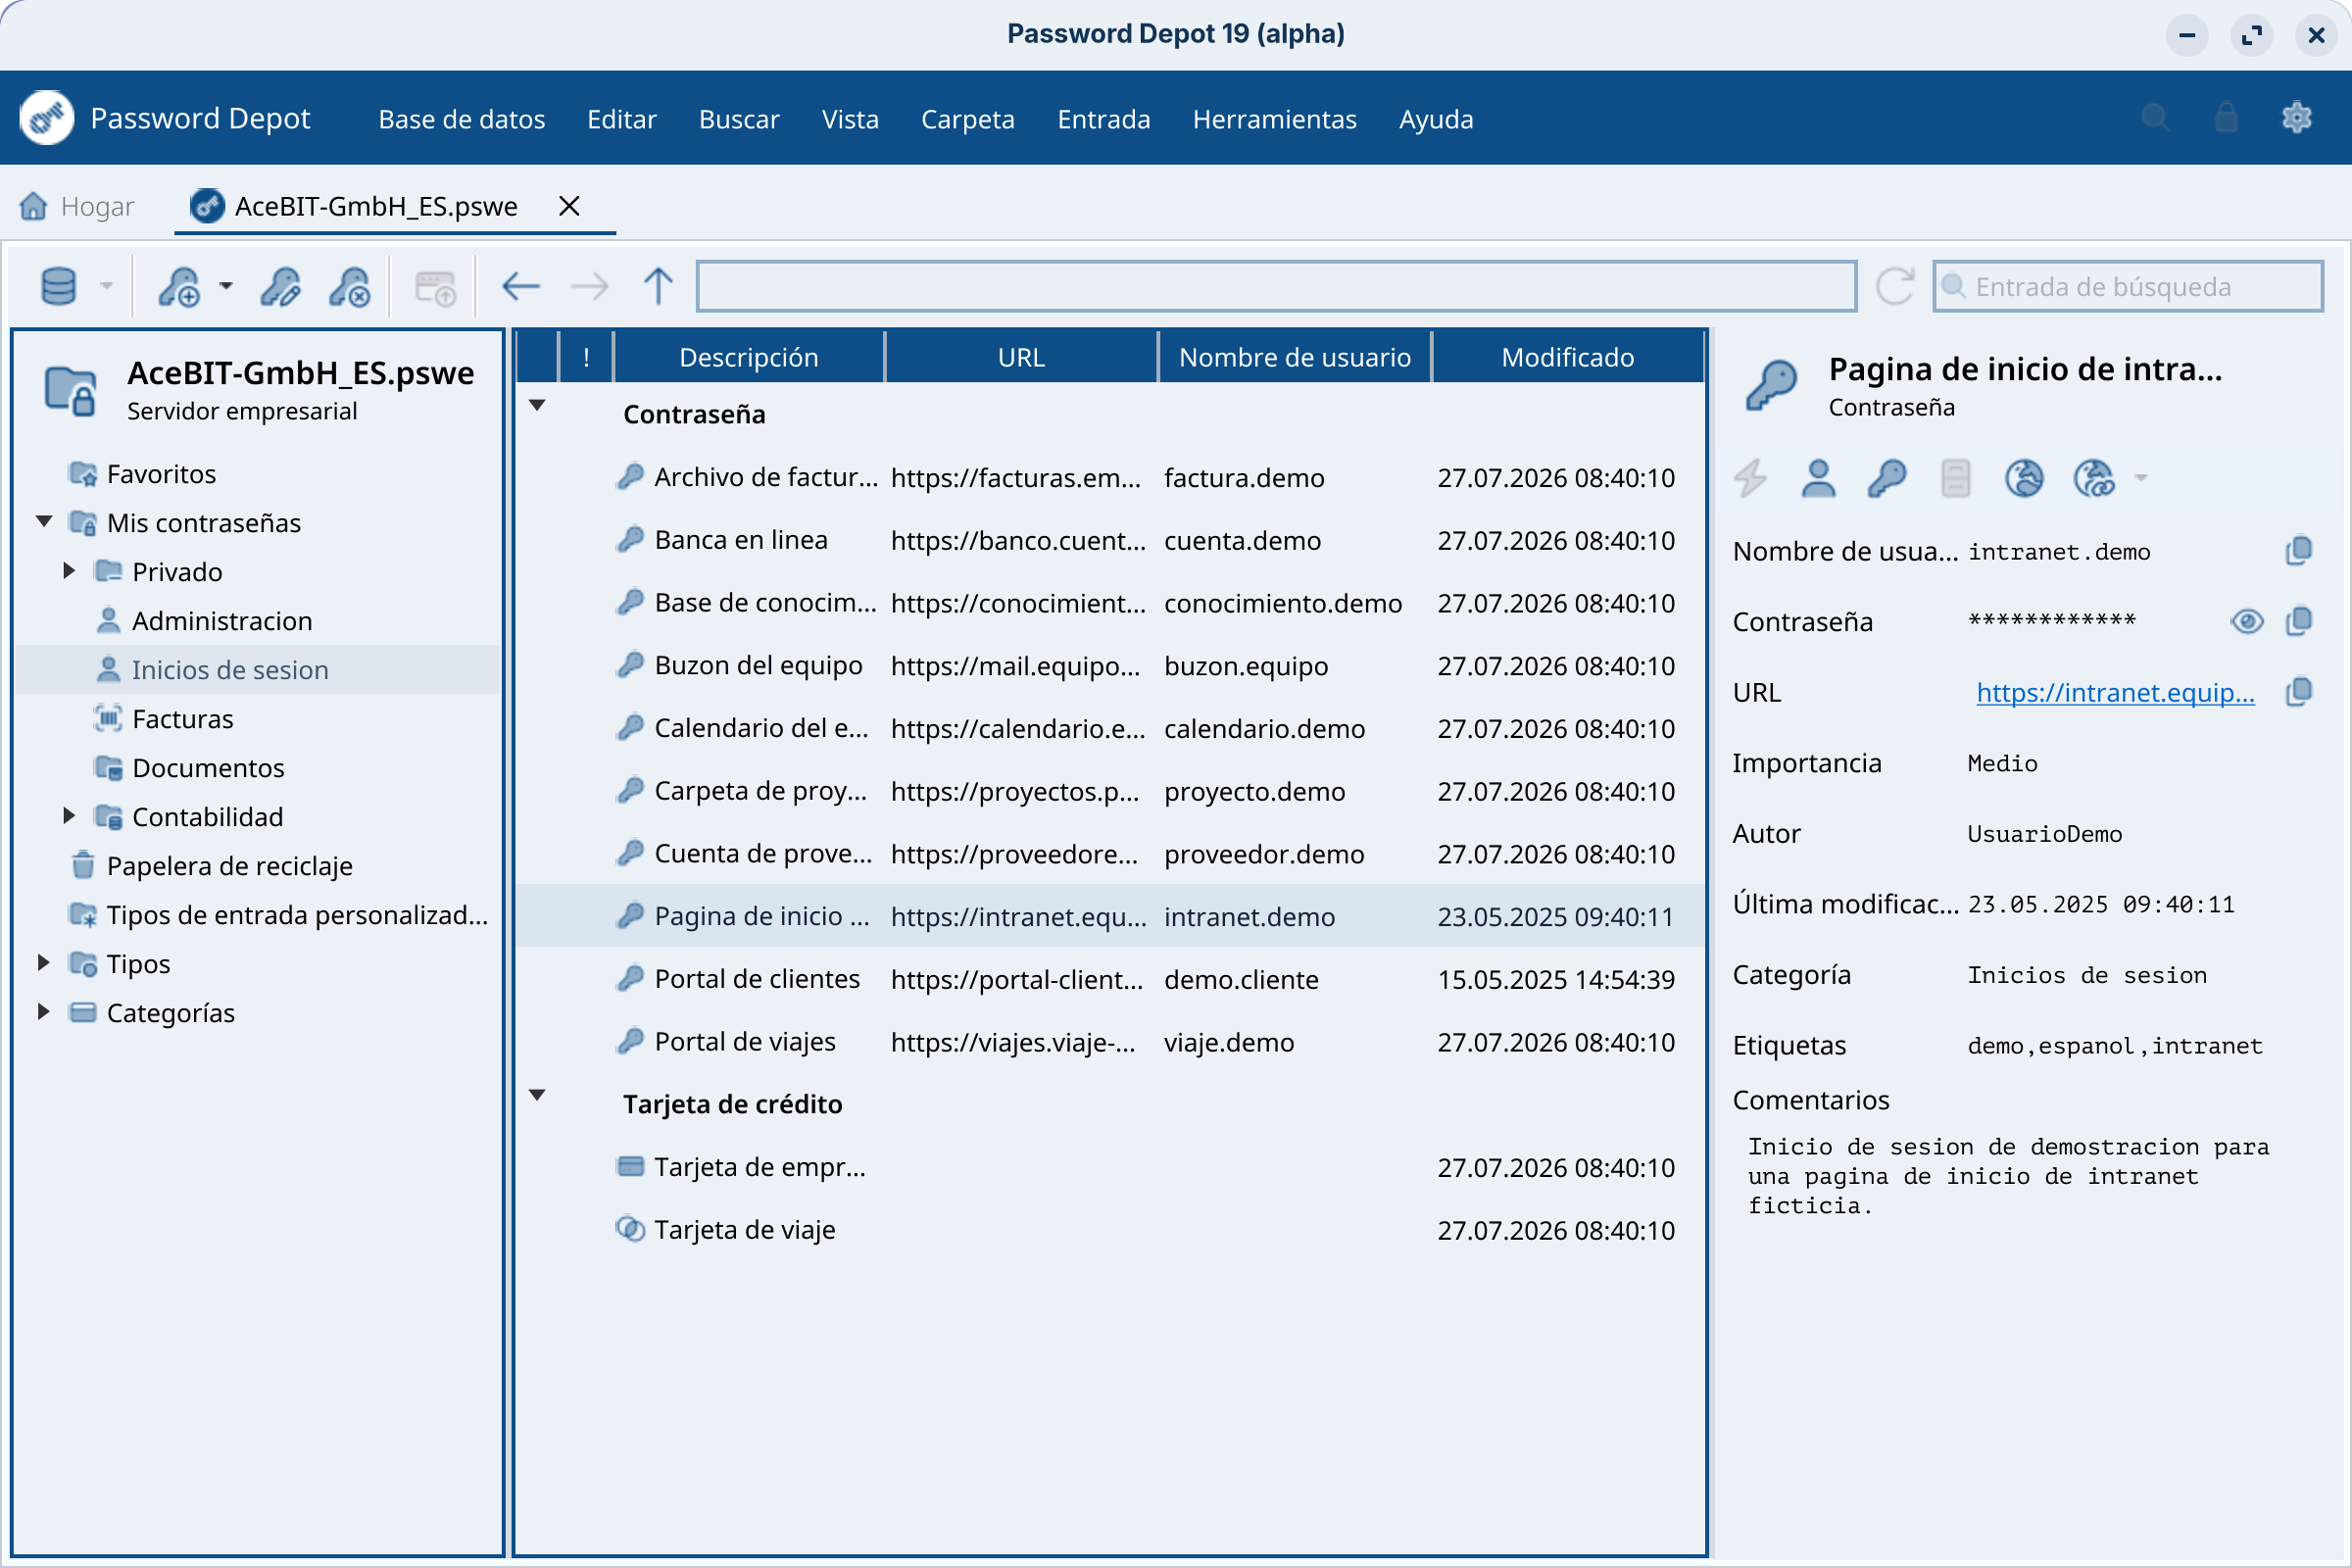Sort by the importance (!) column
The image size is (2352, 1568).
tap(586, 357)
